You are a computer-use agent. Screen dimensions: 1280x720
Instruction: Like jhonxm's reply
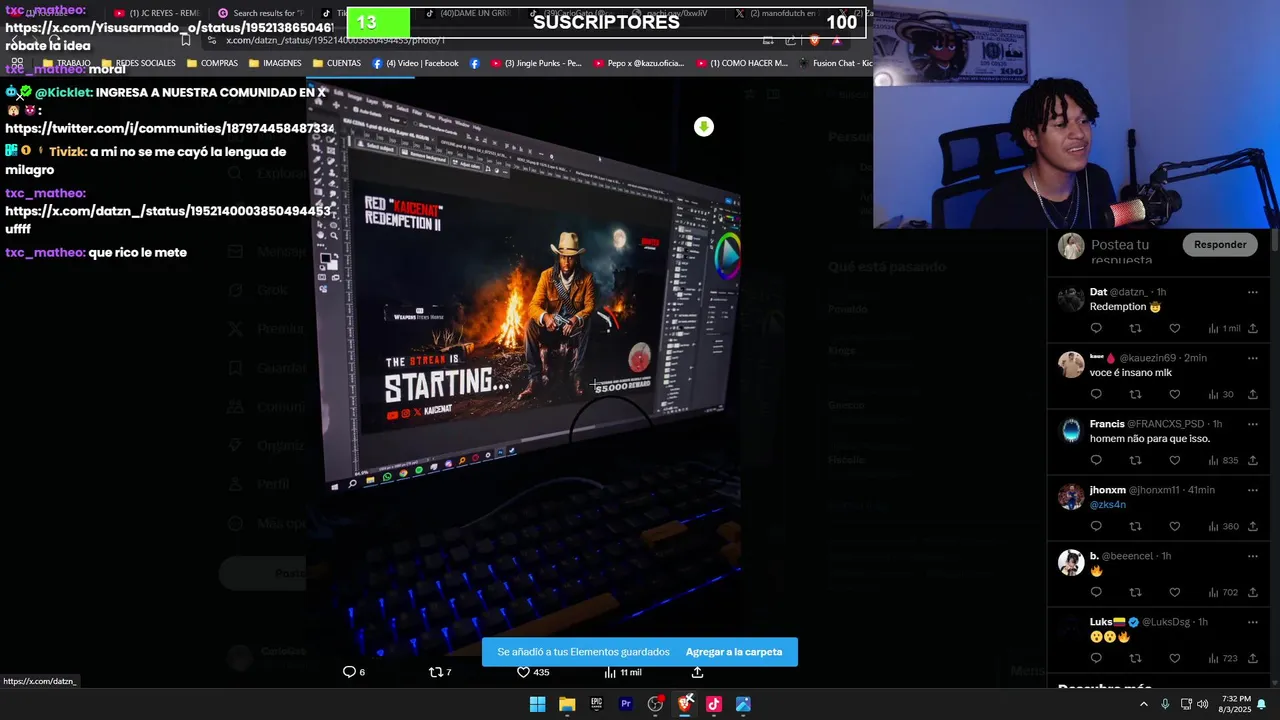1174,526
